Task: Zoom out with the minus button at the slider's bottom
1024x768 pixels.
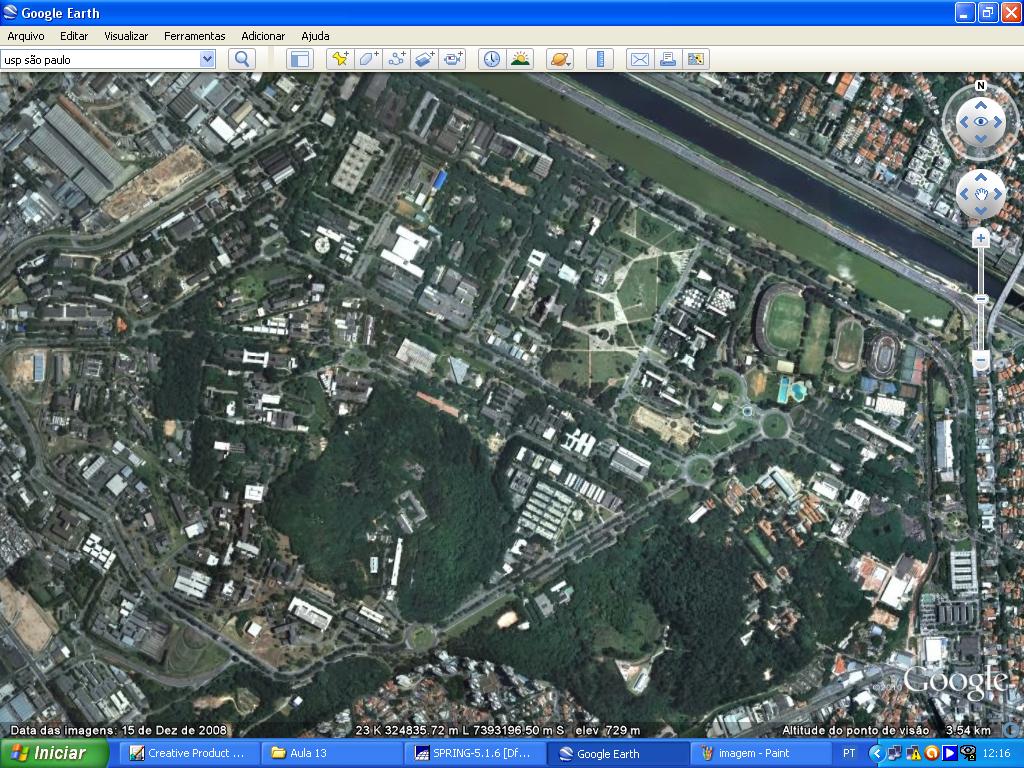Action: tap(980, 360)
